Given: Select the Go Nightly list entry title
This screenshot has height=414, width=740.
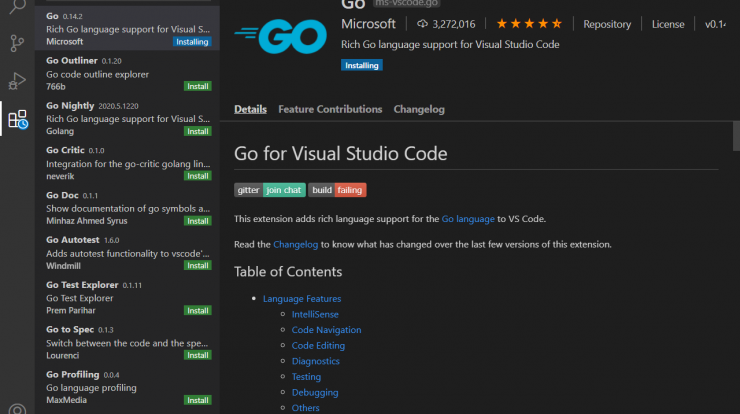Looking at the screenshot, I should click(x=70, y=106).
